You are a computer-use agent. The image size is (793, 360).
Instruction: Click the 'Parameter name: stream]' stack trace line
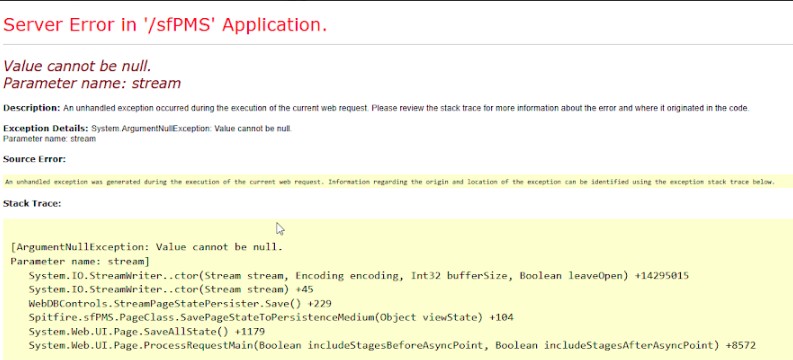click(x=80, y=261)
